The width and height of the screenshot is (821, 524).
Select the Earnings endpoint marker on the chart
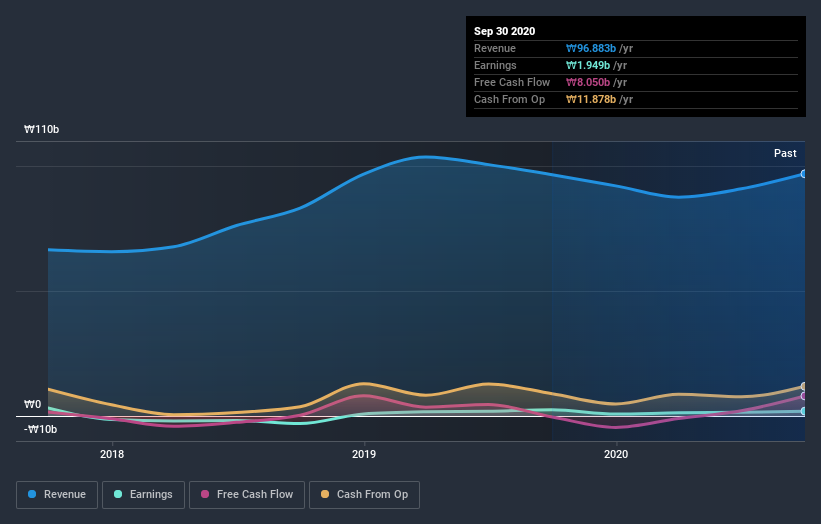pos(804,411)
